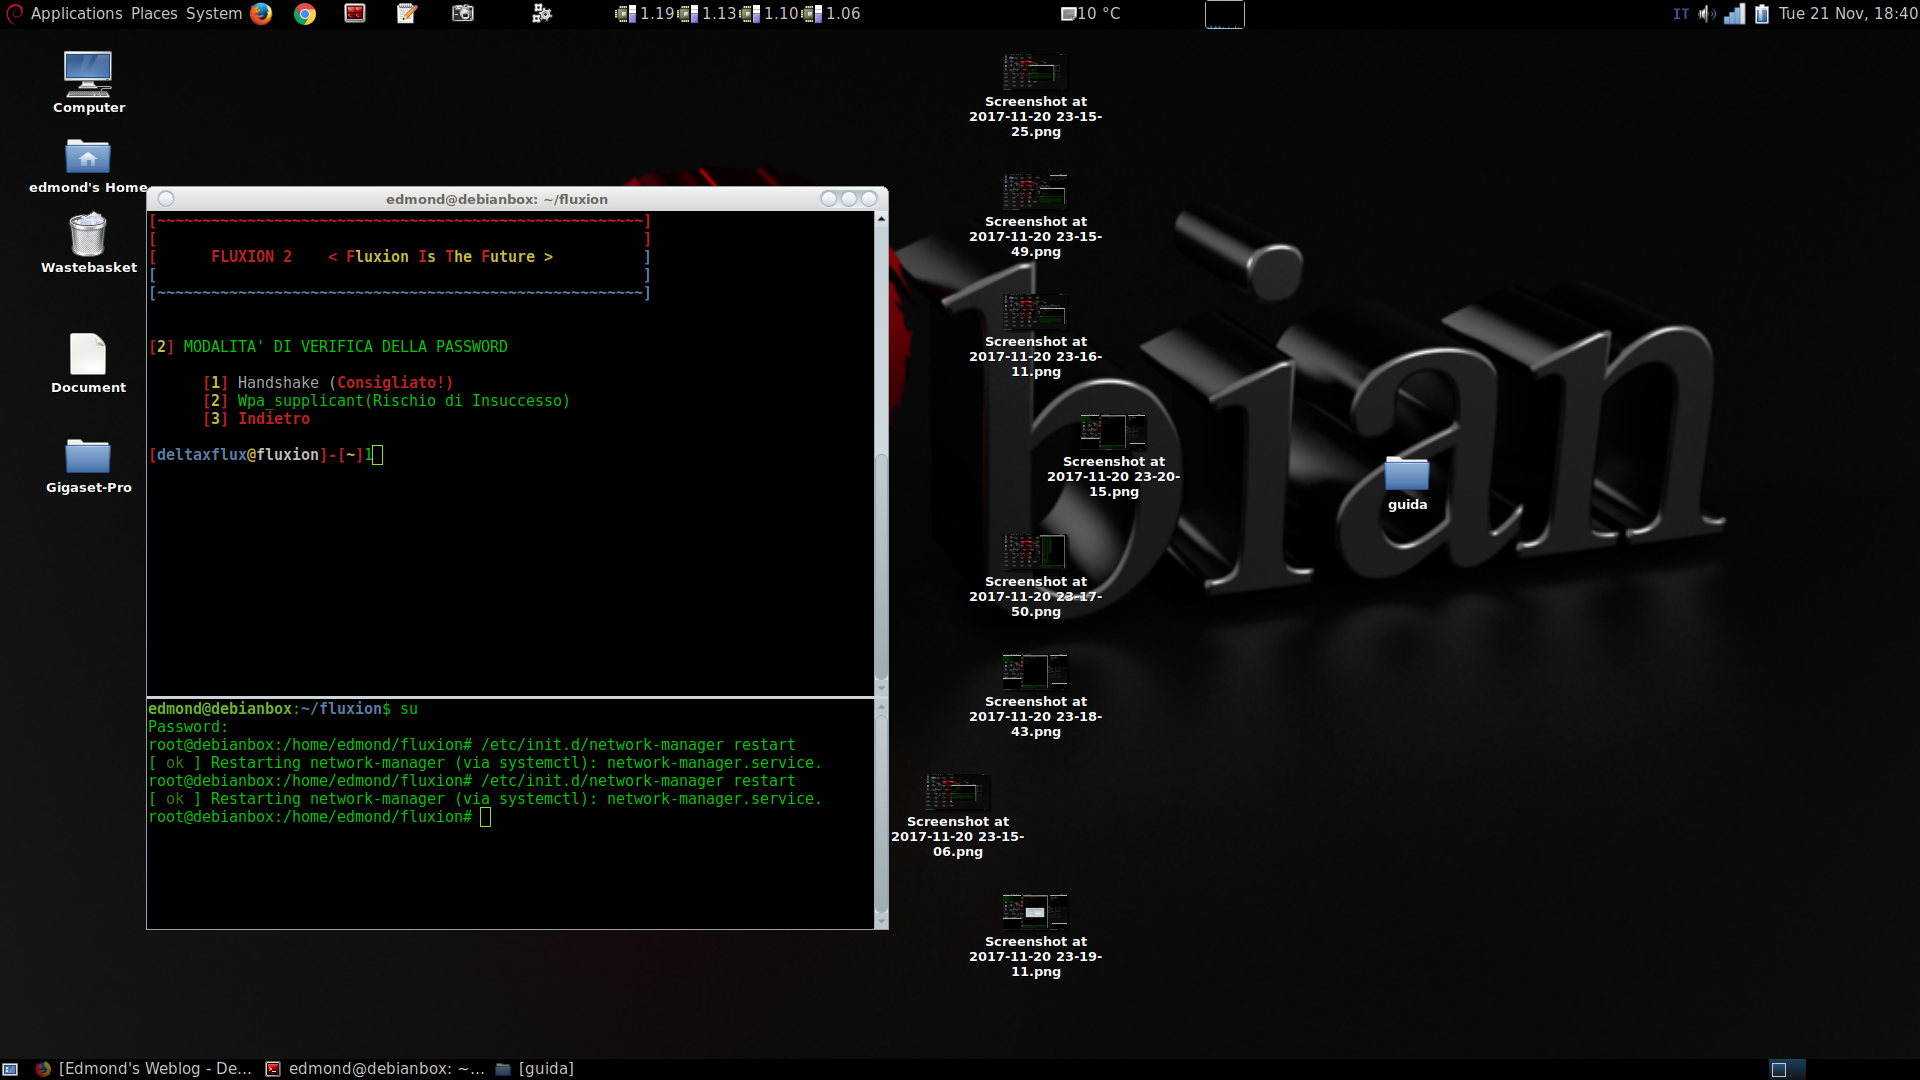Launch Firefox from the top panel
This screenshot has height=1080, width=1920.
tap(261, 13)
